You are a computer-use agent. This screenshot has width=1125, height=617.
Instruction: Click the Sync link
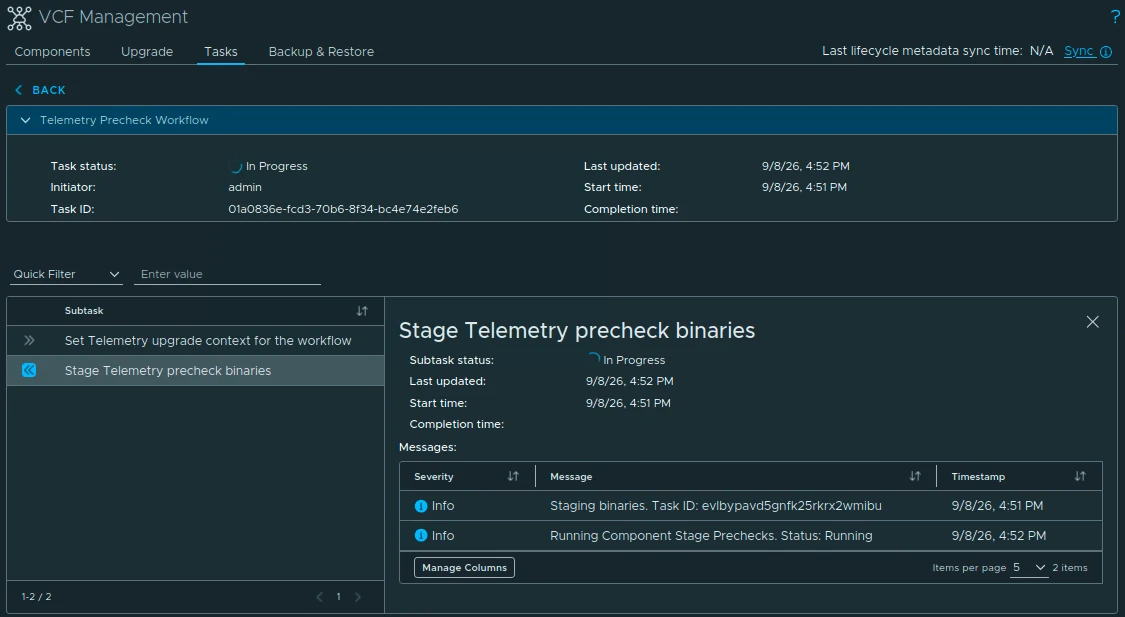(1078, 51)
